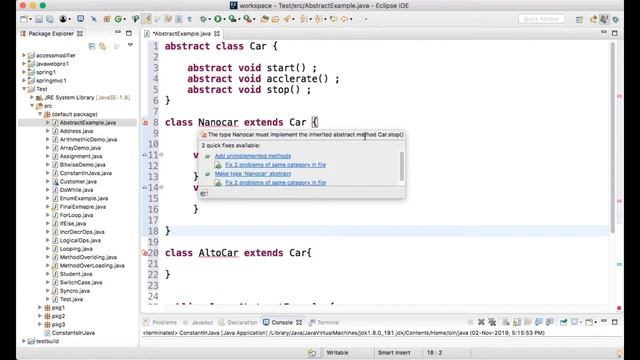Click 'Smart Insert' in the status bar
The image size is (640, 360).
pyautogui.click(x=394, y=353)
